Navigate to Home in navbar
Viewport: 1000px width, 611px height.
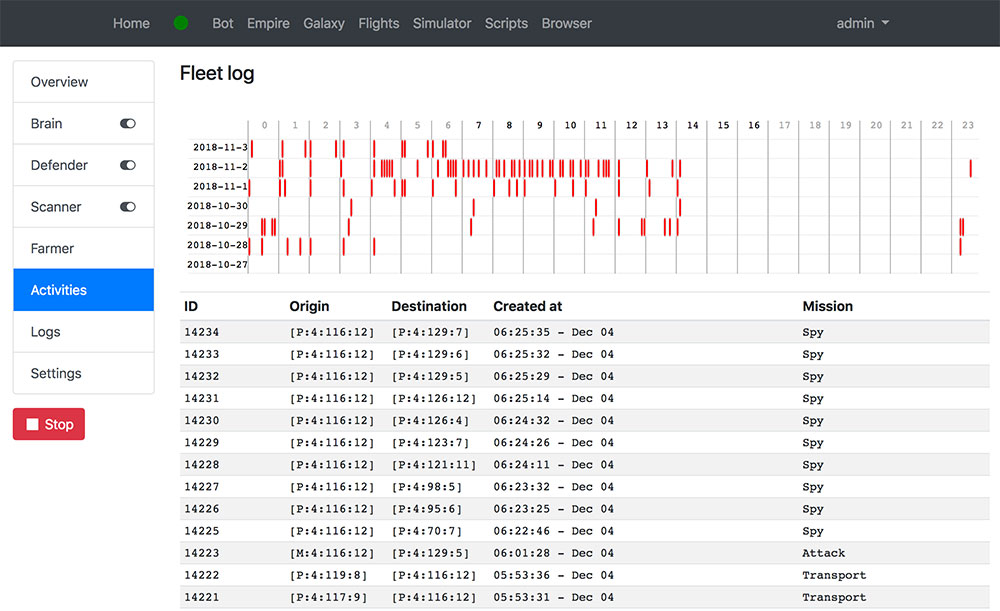point(131,23)
